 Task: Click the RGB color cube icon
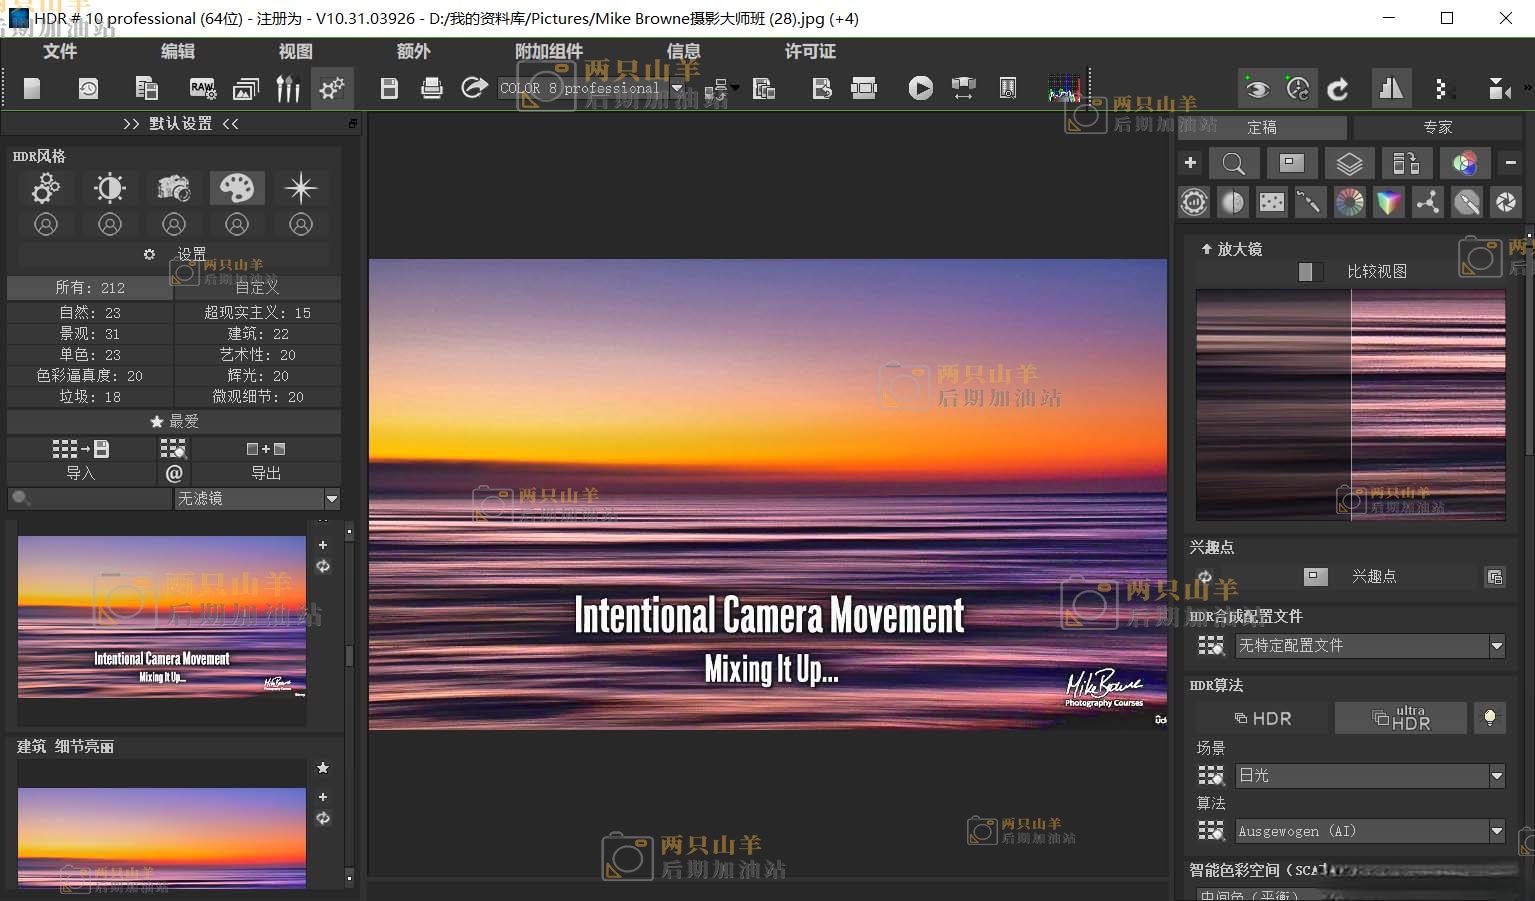click(1389, 203)
